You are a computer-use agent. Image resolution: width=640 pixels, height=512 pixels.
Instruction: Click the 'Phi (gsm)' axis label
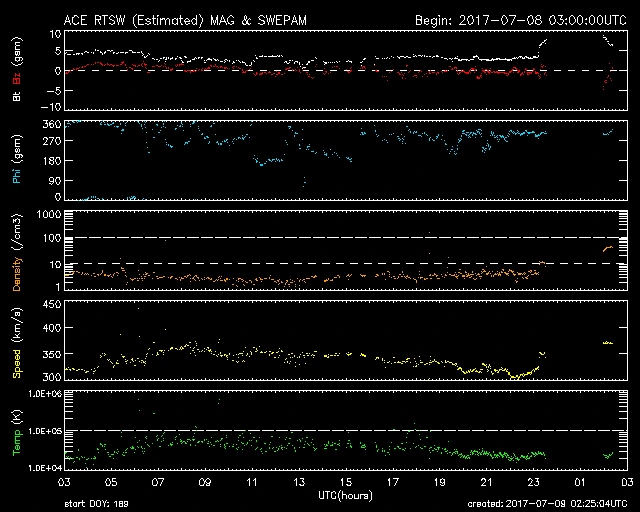[17, 159]
